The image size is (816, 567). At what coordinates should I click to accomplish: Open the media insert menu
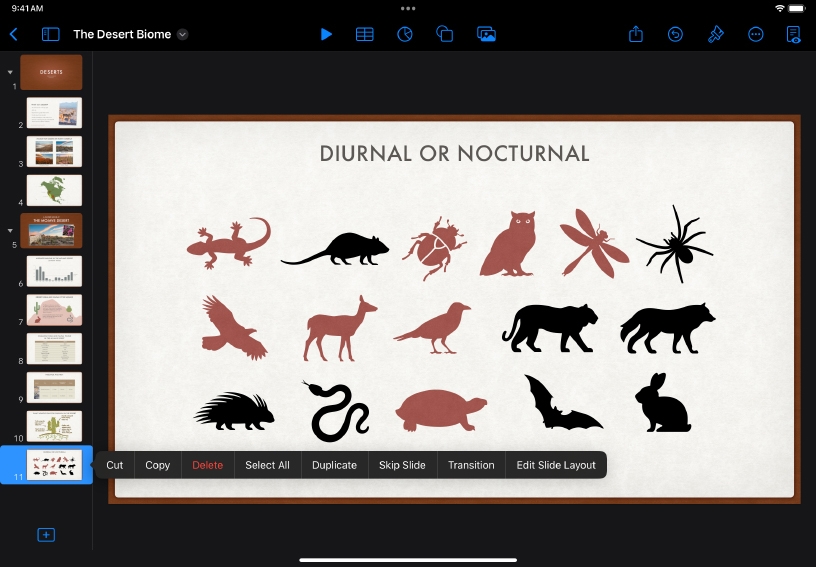pos(487,34)
